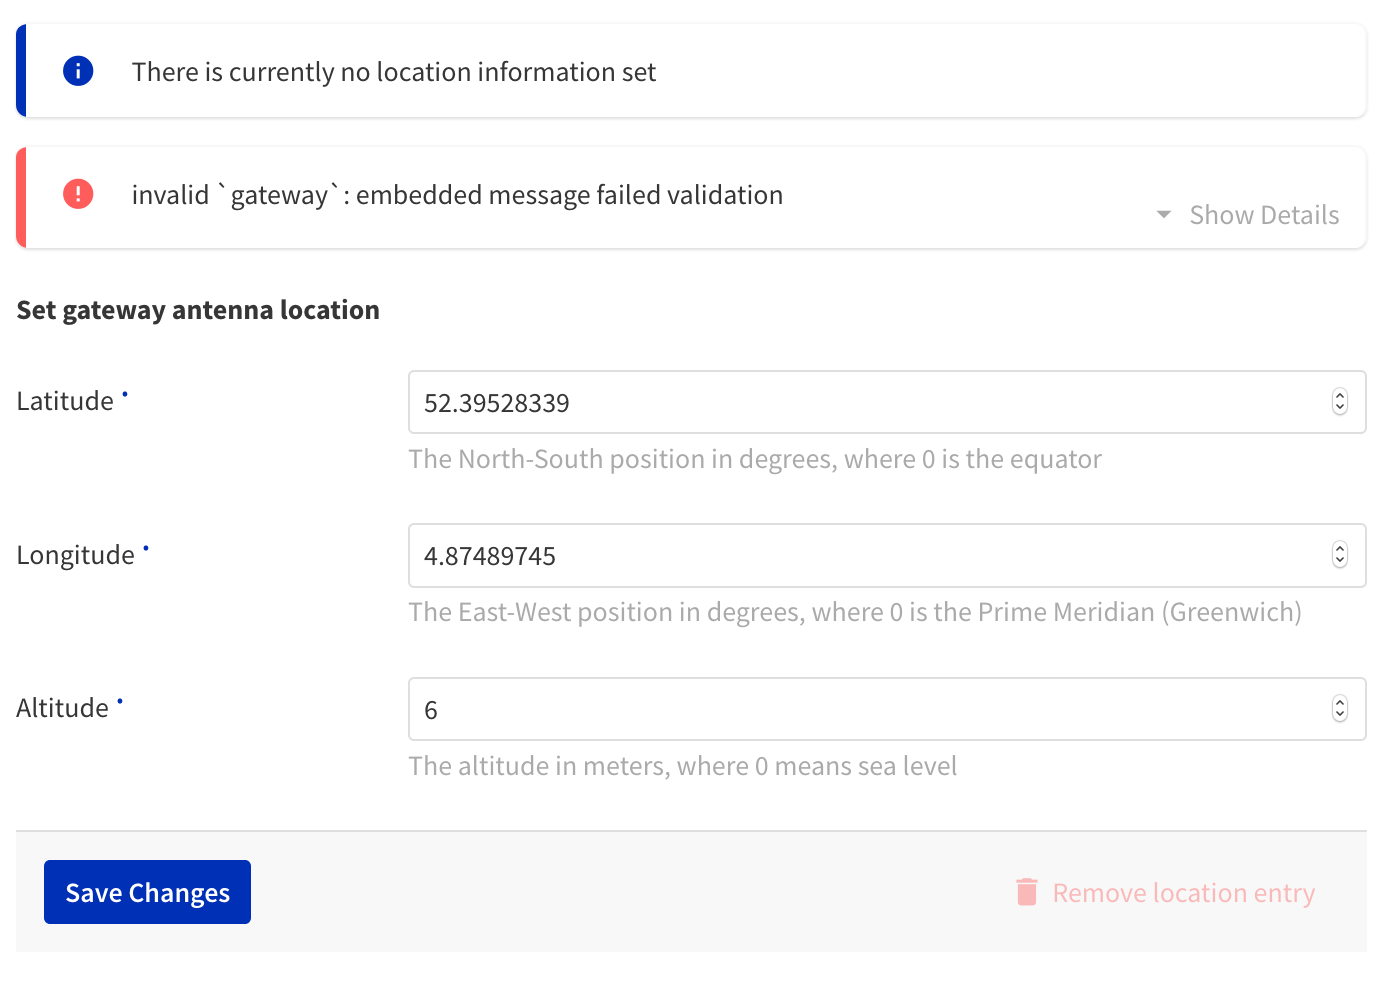Increase the Altitude value using its stepper
Image resolution: width=1396 pixels, height=982 pixels.
point(1340,703)
